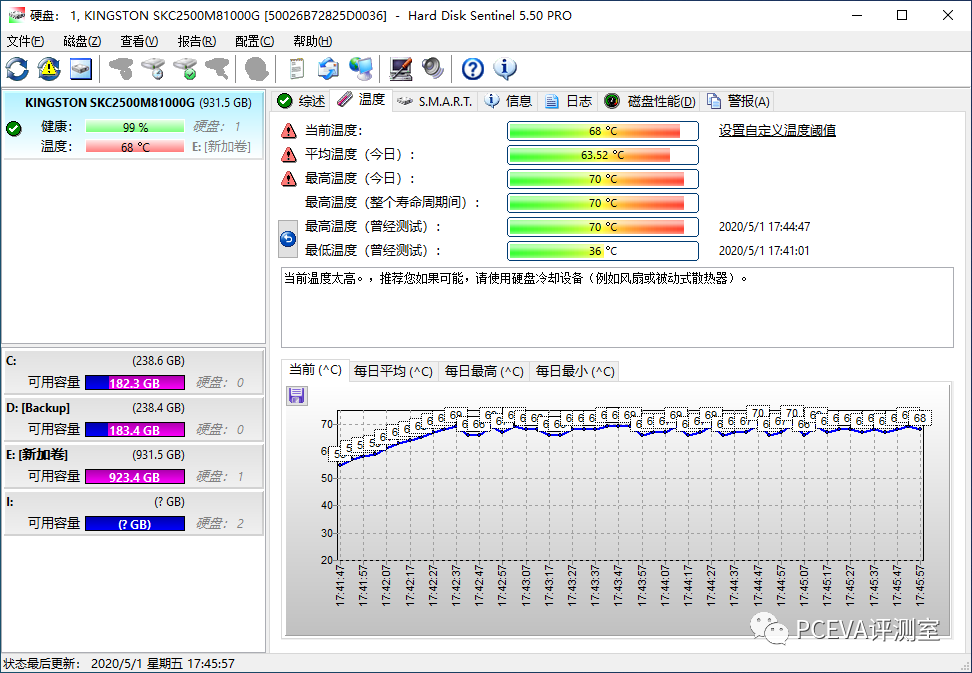Click warning triangle beside 平均温度 (今日)
The height and width of the screenshot is (673, 972).
288,154
